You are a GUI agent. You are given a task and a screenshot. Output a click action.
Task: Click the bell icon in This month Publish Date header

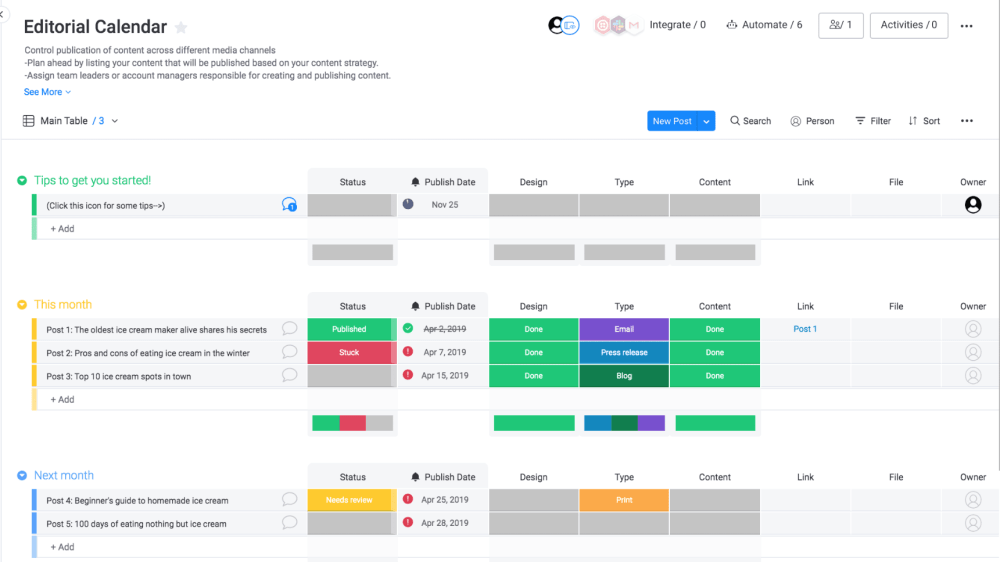point(415,306)
